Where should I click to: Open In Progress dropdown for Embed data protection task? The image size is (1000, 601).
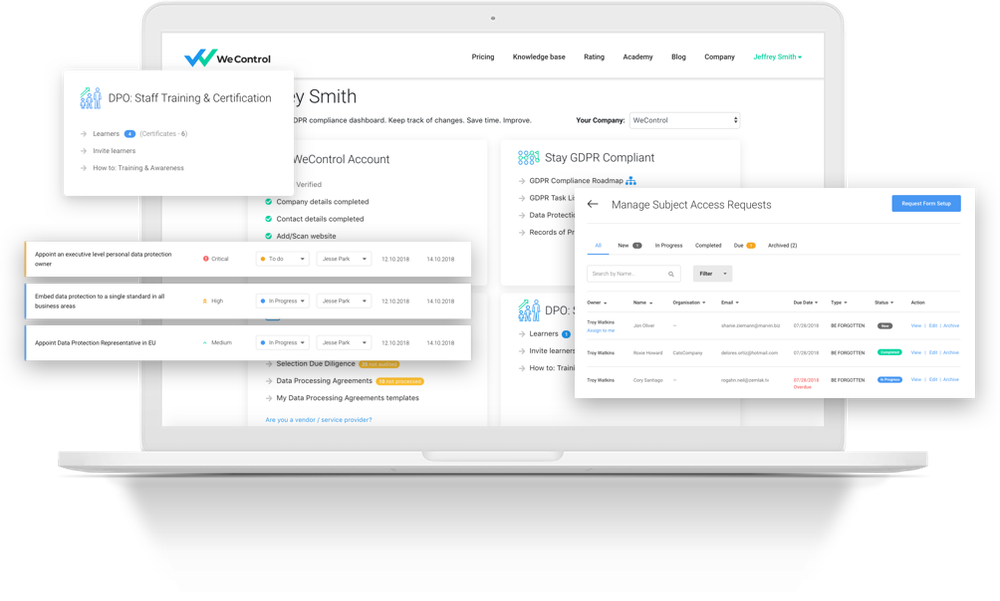283,301
